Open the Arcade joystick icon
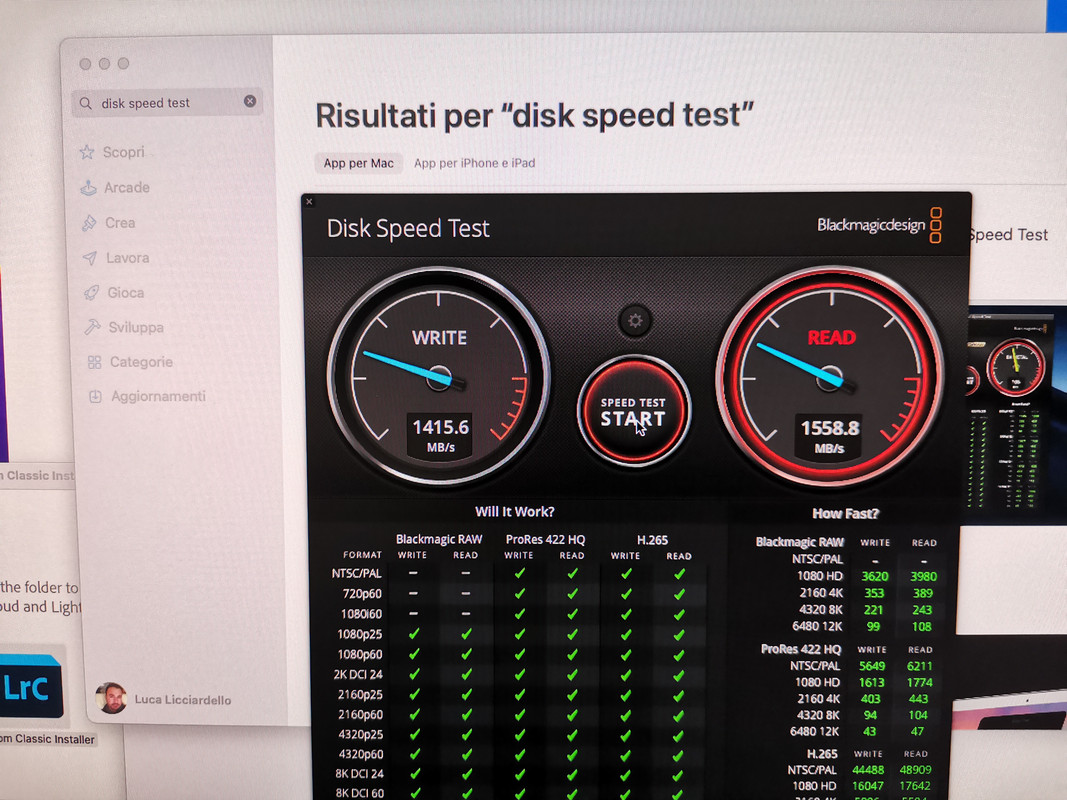Image resolution: width=1067 pixels, height=800 pixels. [x=88, y=188]
